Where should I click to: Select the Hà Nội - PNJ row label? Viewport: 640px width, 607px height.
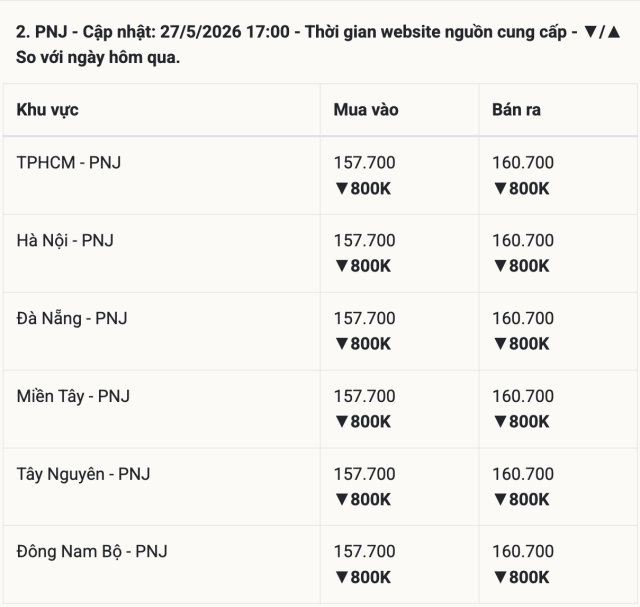pyautogui.click(x=65, y=240)
